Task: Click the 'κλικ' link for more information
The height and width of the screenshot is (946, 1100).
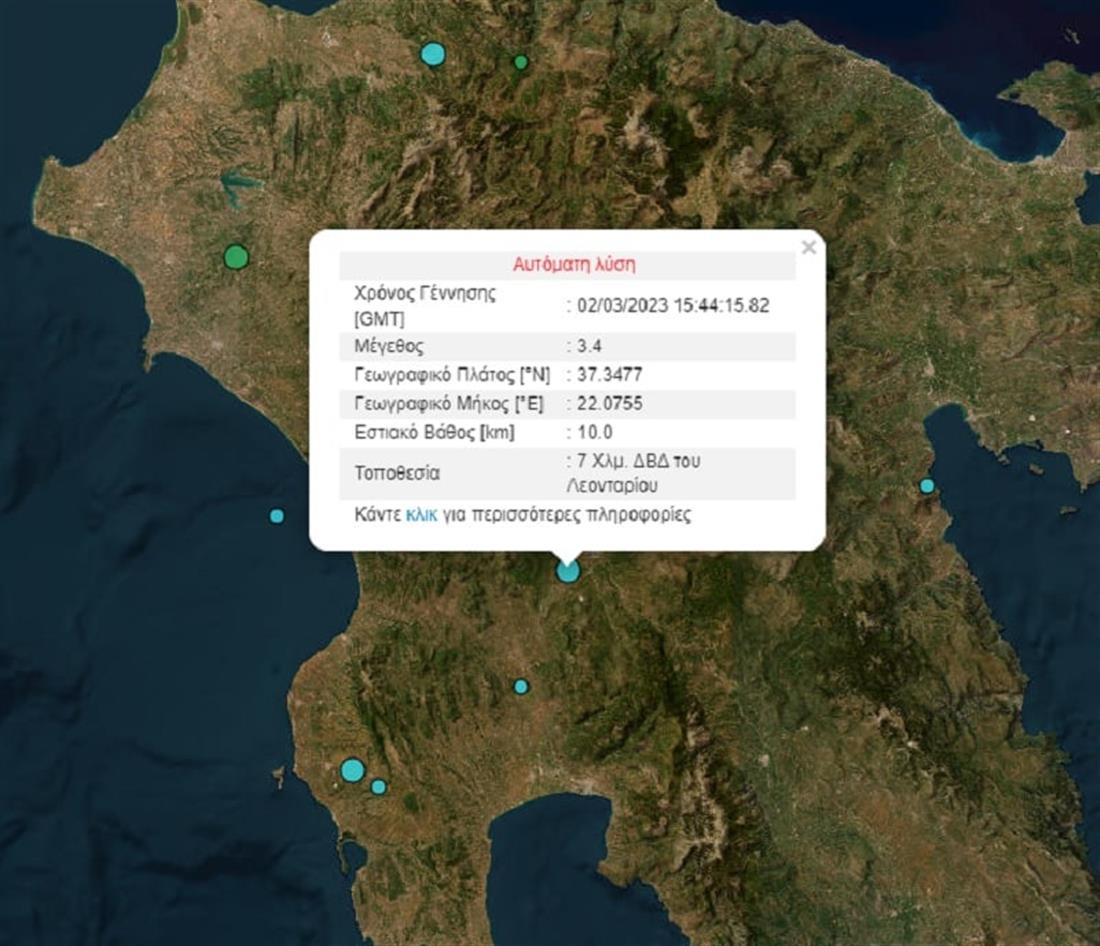Action: [421, 516]
